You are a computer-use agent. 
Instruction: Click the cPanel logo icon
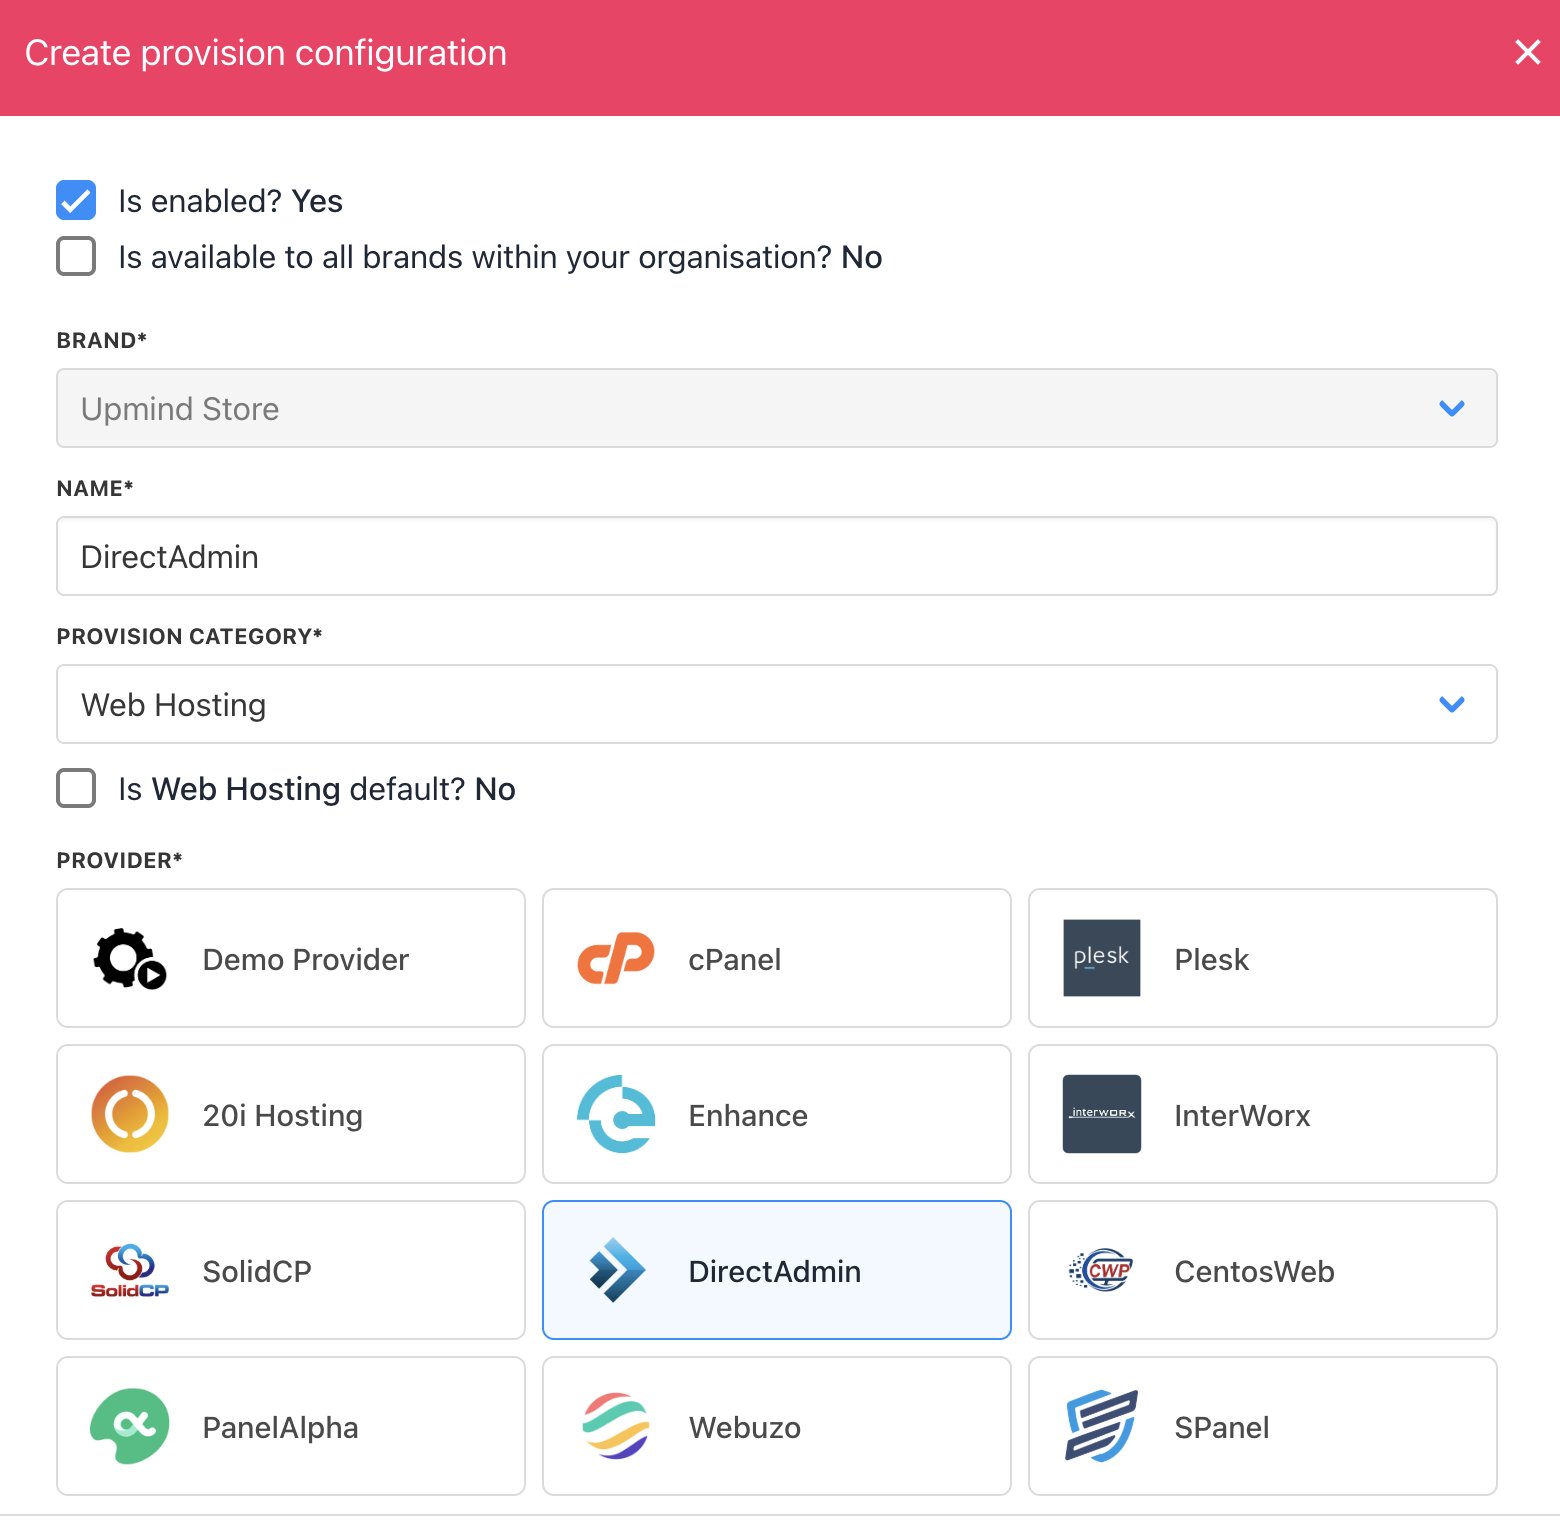click(x=616, y=959)
